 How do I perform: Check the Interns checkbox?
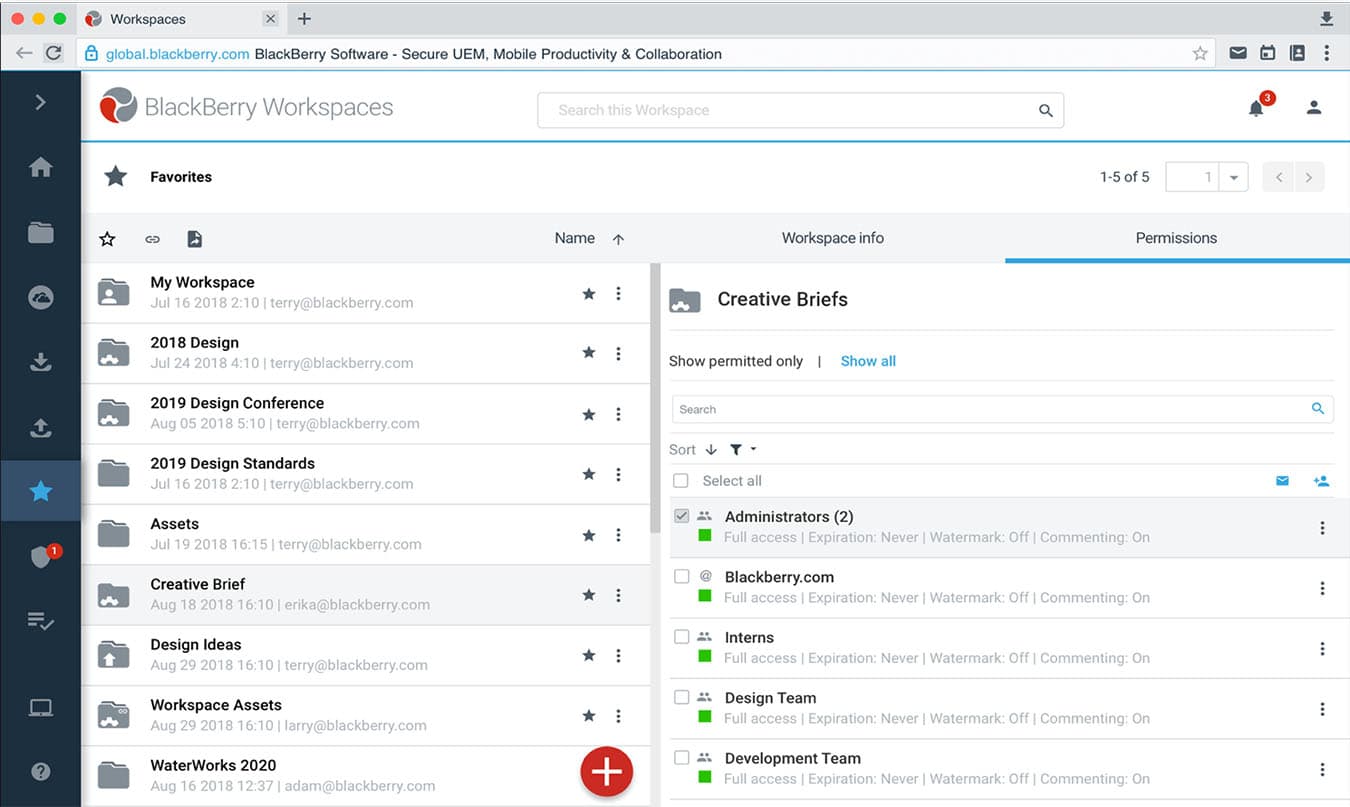tap(681, 637)
